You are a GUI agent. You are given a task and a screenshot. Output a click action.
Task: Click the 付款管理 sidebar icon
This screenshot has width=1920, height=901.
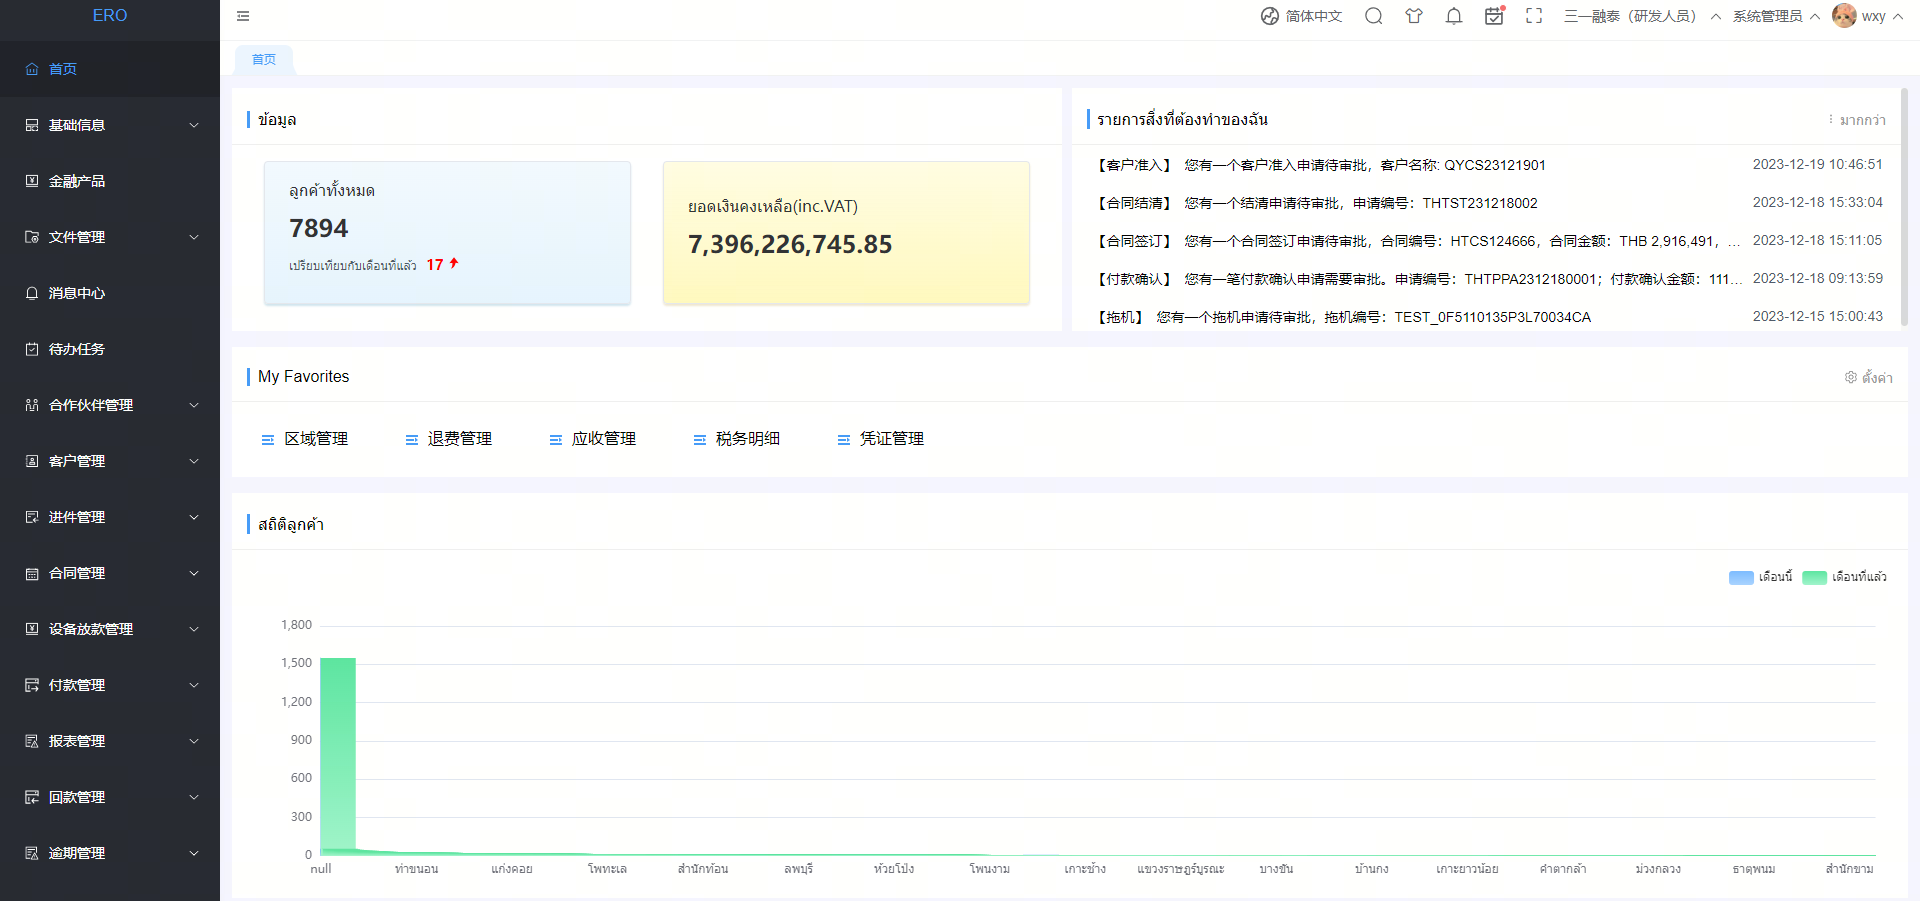32,685
